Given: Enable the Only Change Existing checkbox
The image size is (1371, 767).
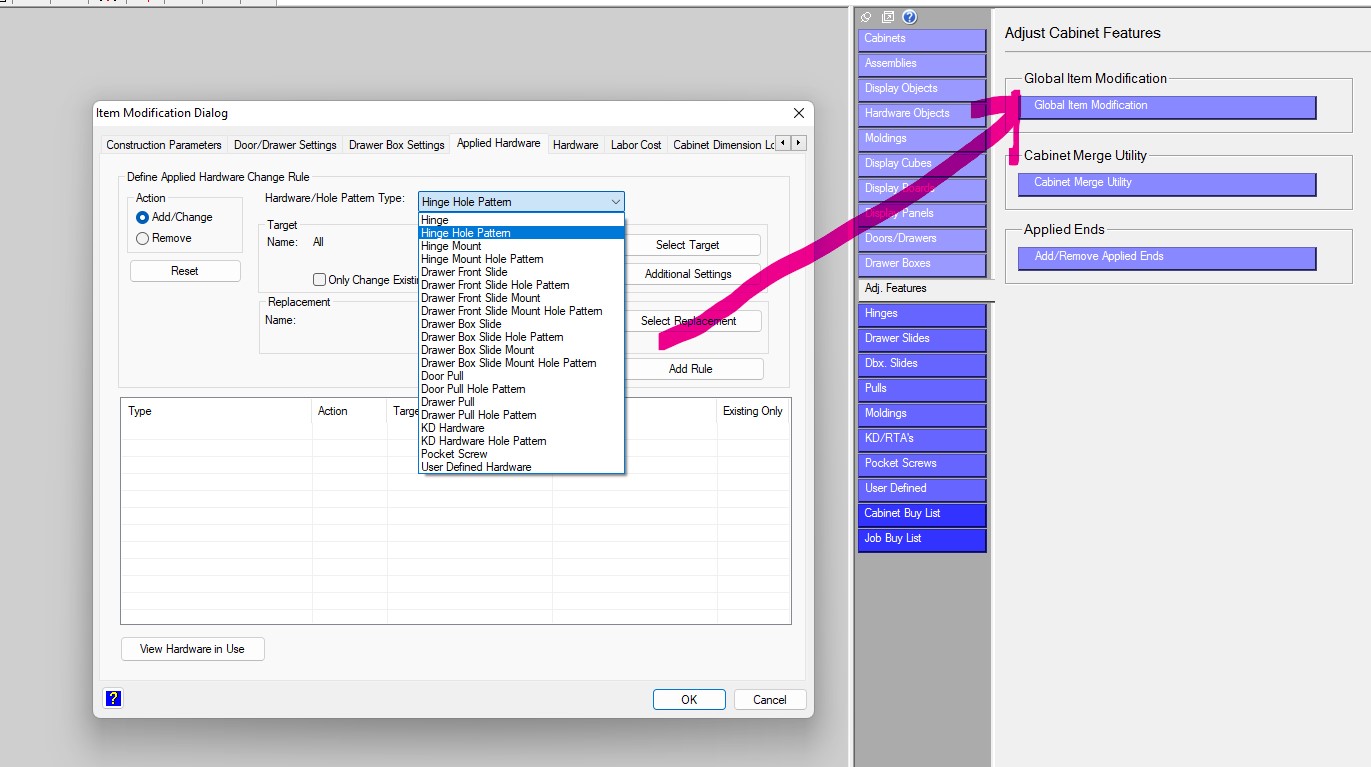Looking at the screenshot, I should point(320,280).
